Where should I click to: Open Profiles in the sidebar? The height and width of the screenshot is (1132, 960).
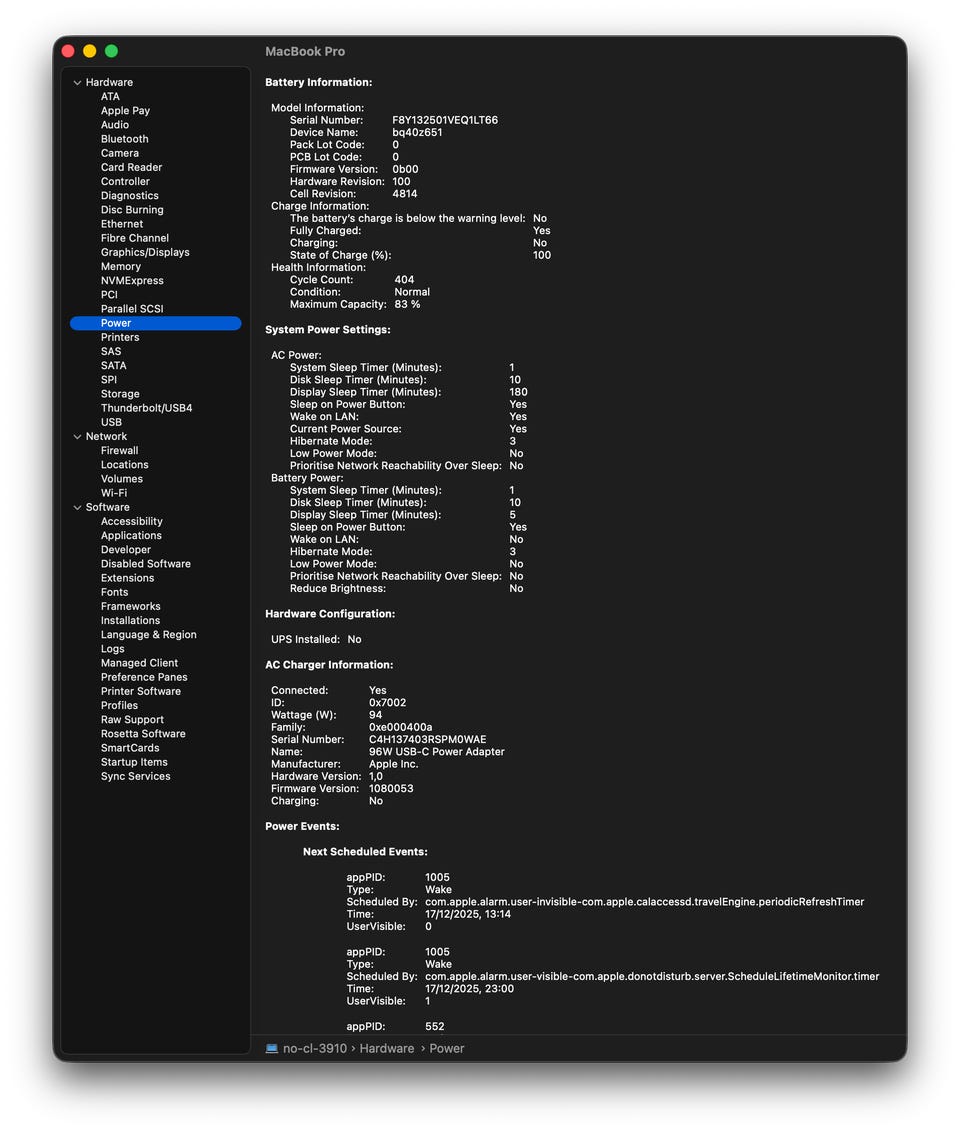pos(119,705)
